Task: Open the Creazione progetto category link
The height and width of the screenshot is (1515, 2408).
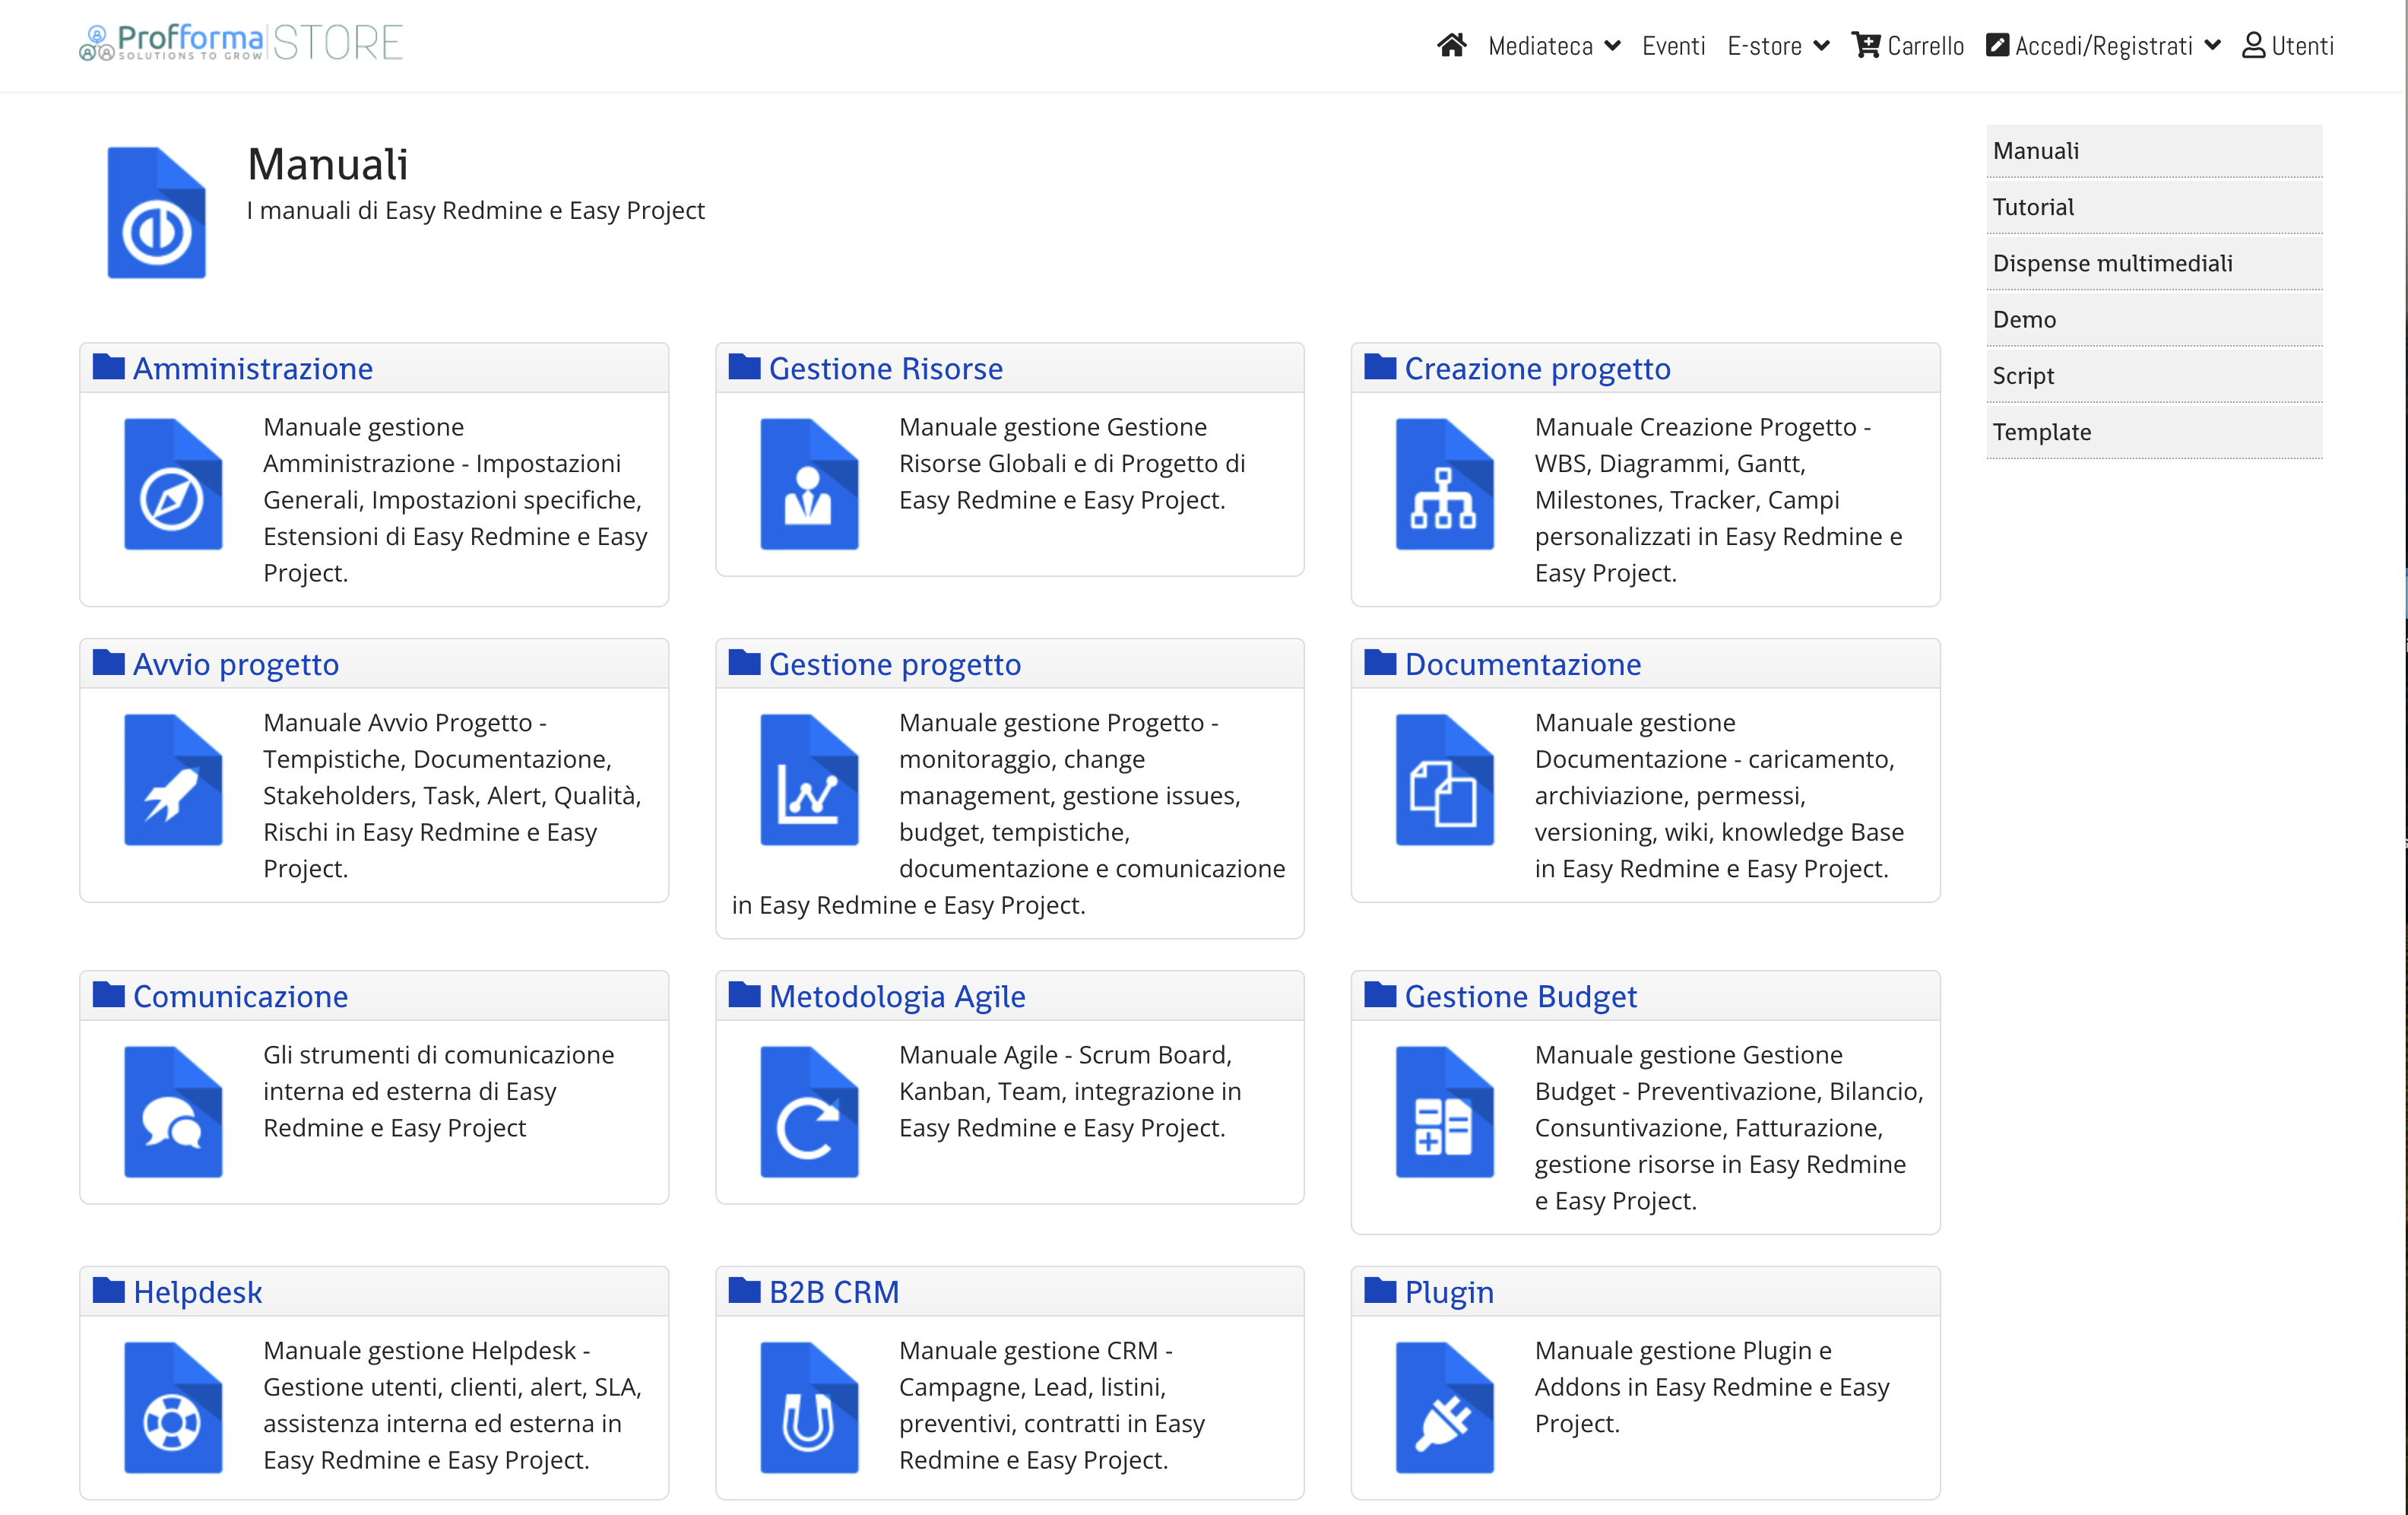Action: pos(1537,369)
